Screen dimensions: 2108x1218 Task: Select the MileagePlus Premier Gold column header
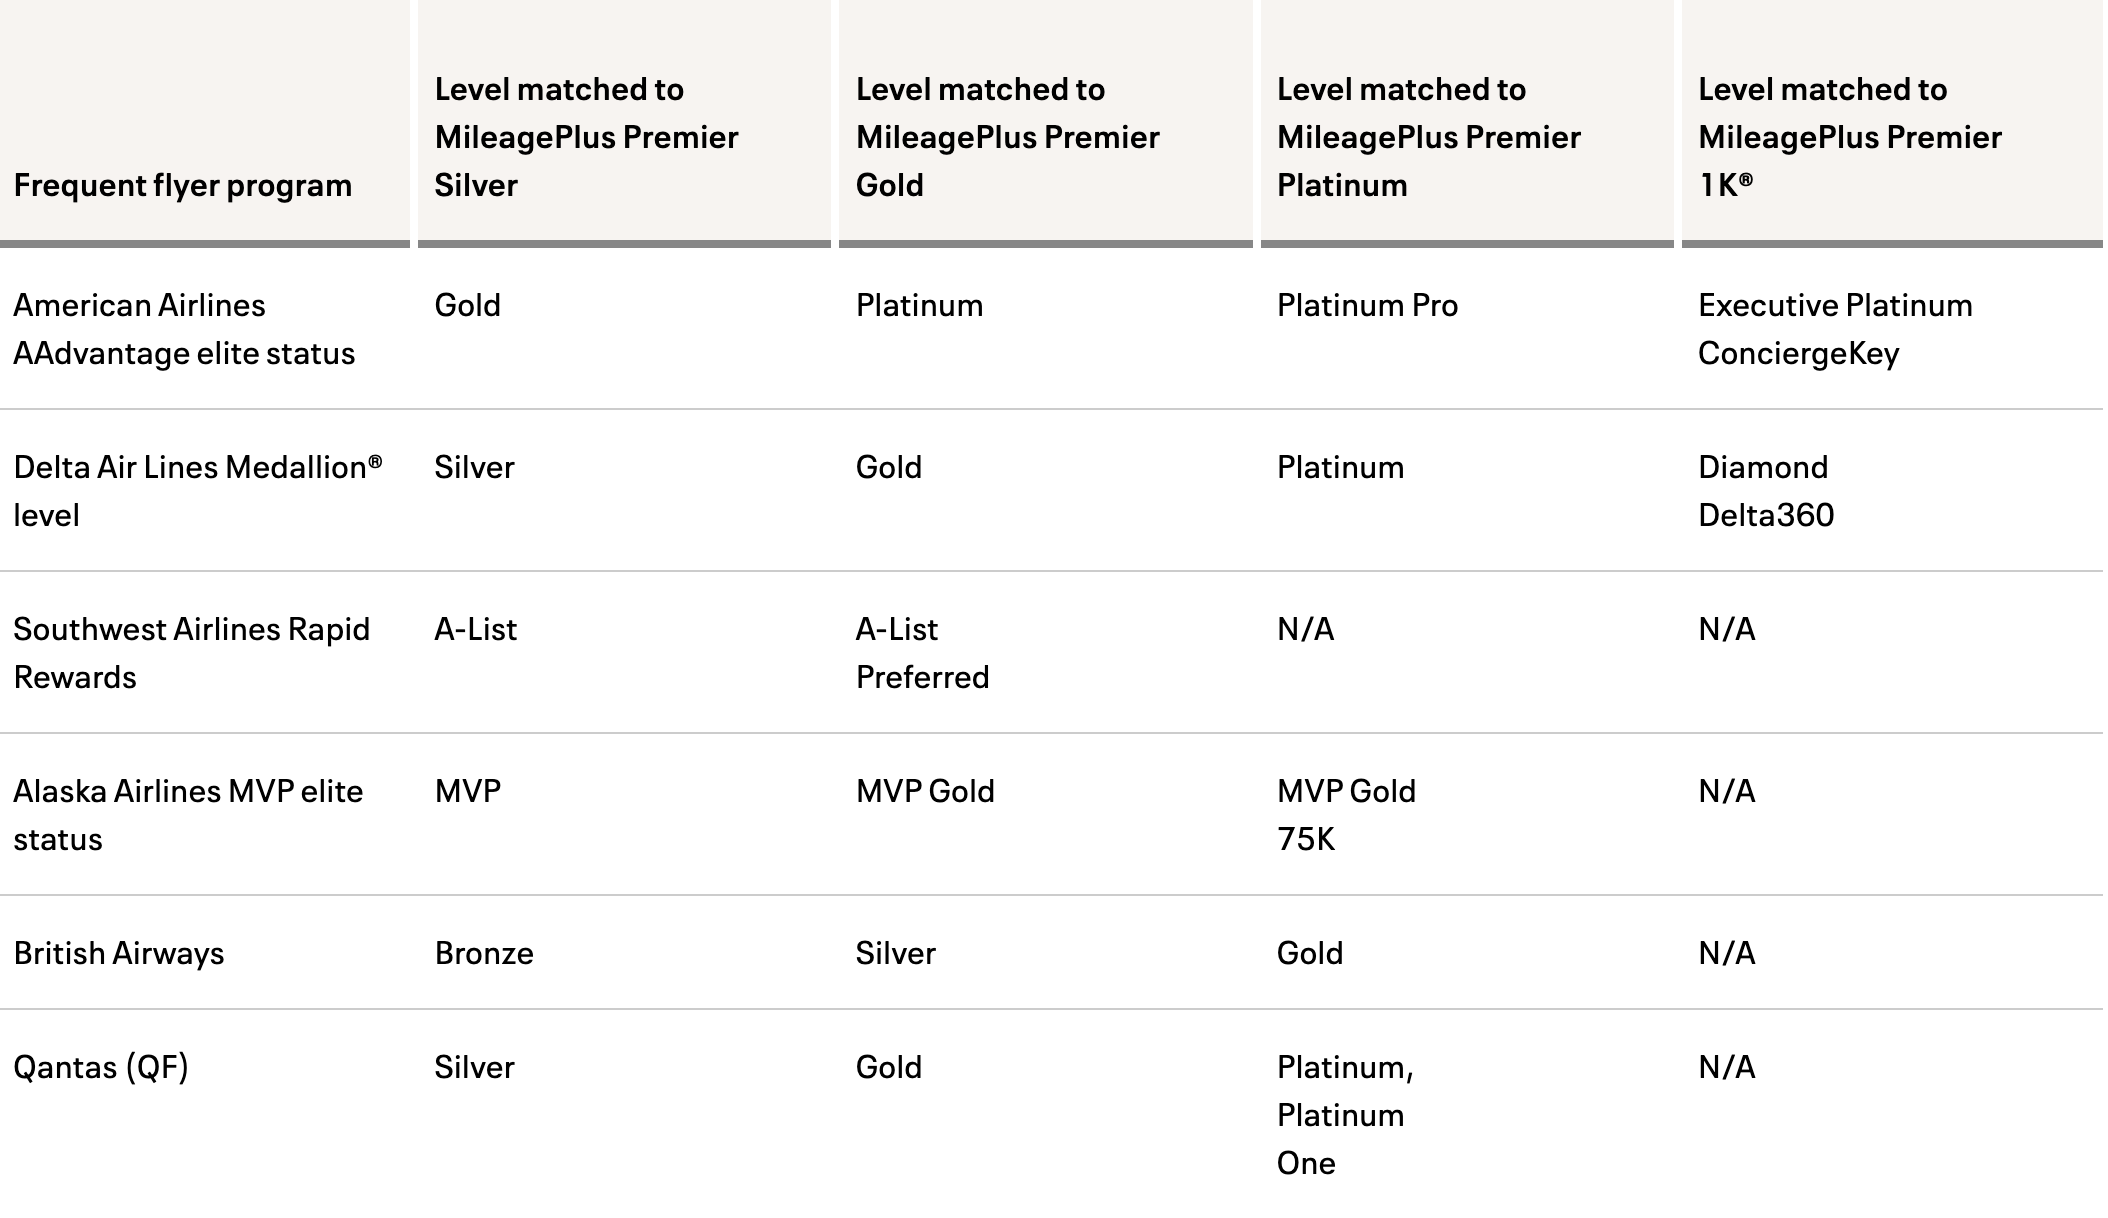pyautogui.click(x=1007, y=137)
